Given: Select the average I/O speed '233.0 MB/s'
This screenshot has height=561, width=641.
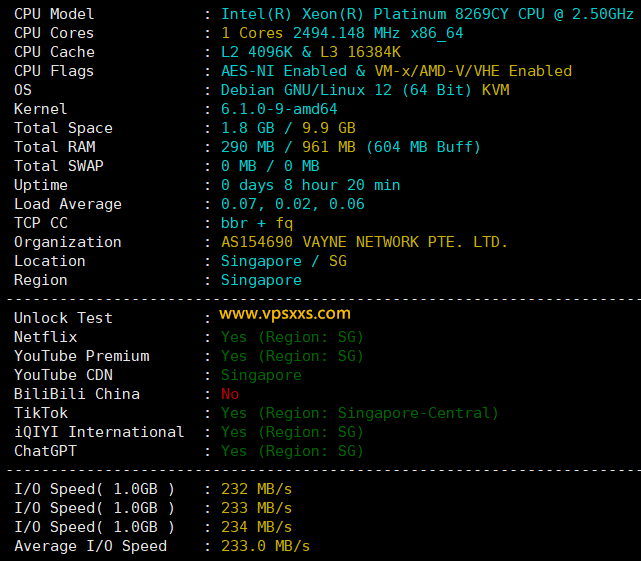Looking at the screenshot, I should point(265,546).
